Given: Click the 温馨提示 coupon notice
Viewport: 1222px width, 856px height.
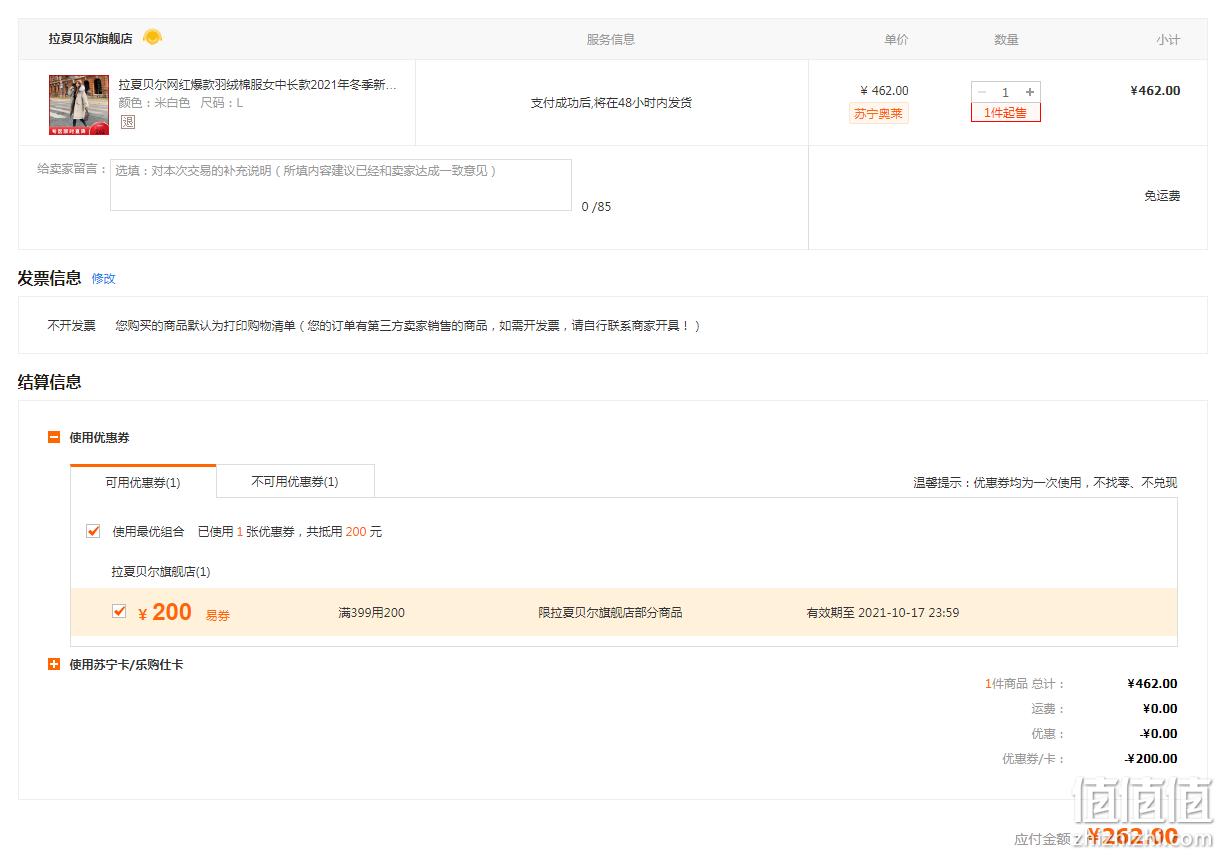Looking at the screenshot, I should pos(1045,482).
